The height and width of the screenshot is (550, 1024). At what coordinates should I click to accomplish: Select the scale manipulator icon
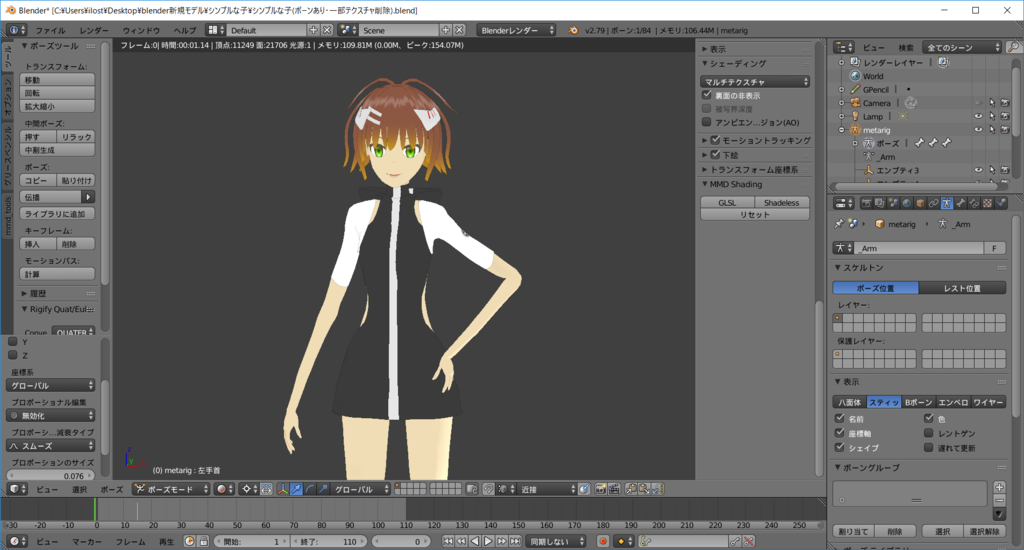pyautogui.click(x=323, y=489)
